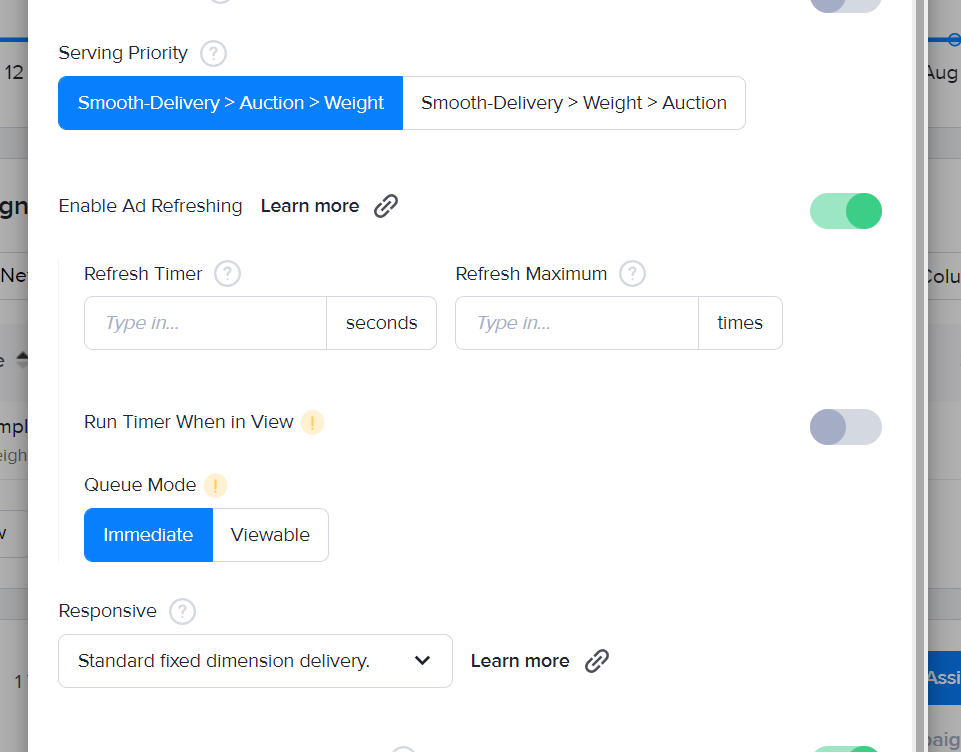Click Learn more for Ad Refreshing
The height and width of the screenshot is (752, 961).
310,205
